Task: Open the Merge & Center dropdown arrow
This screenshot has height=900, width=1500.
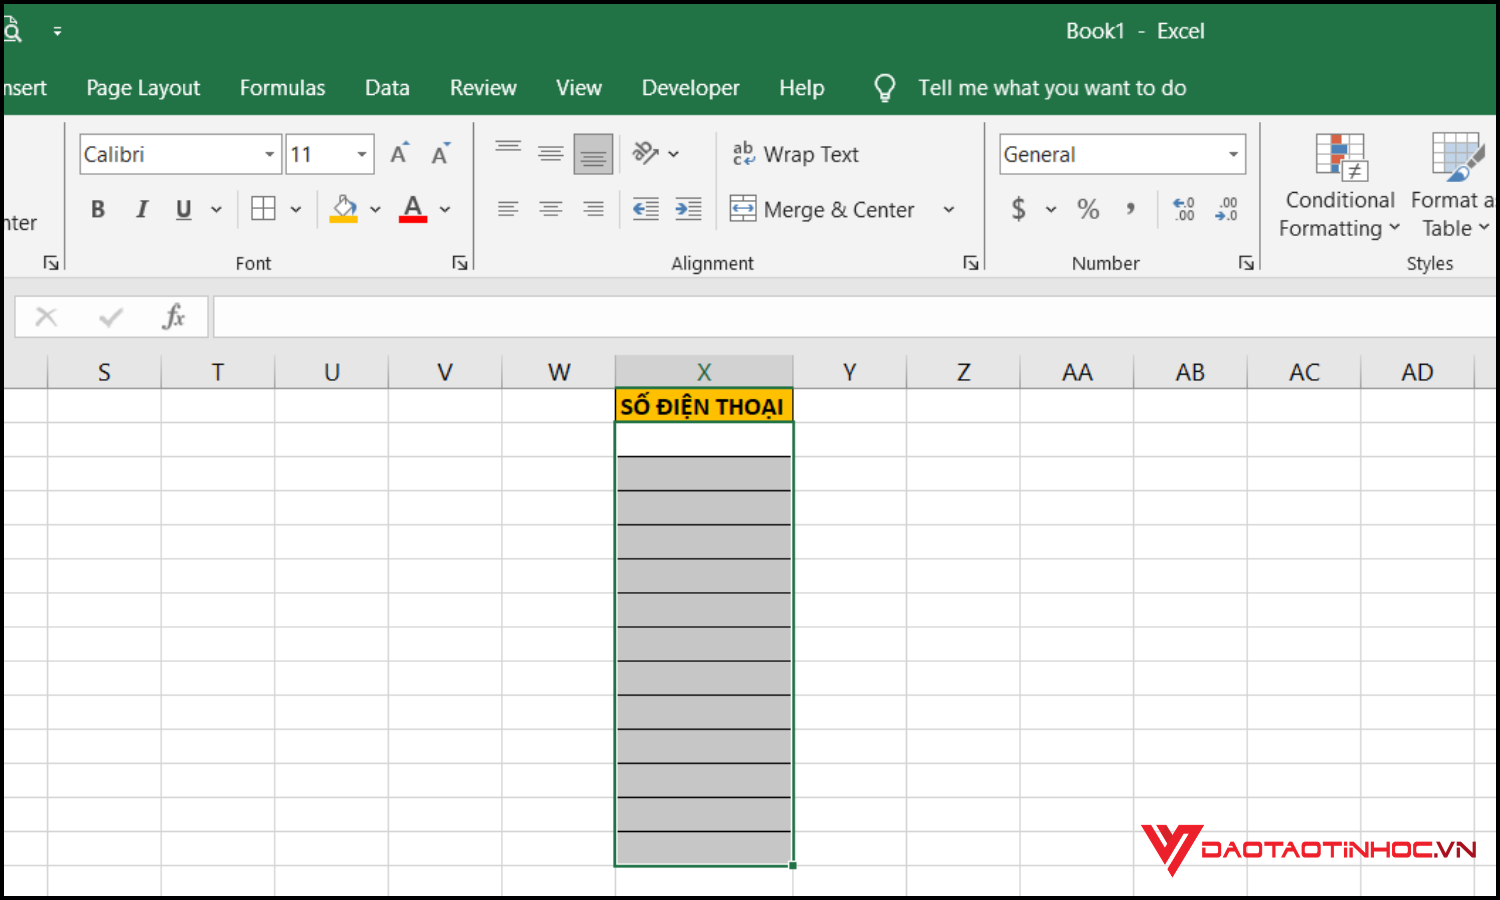Action: point(949,209)
